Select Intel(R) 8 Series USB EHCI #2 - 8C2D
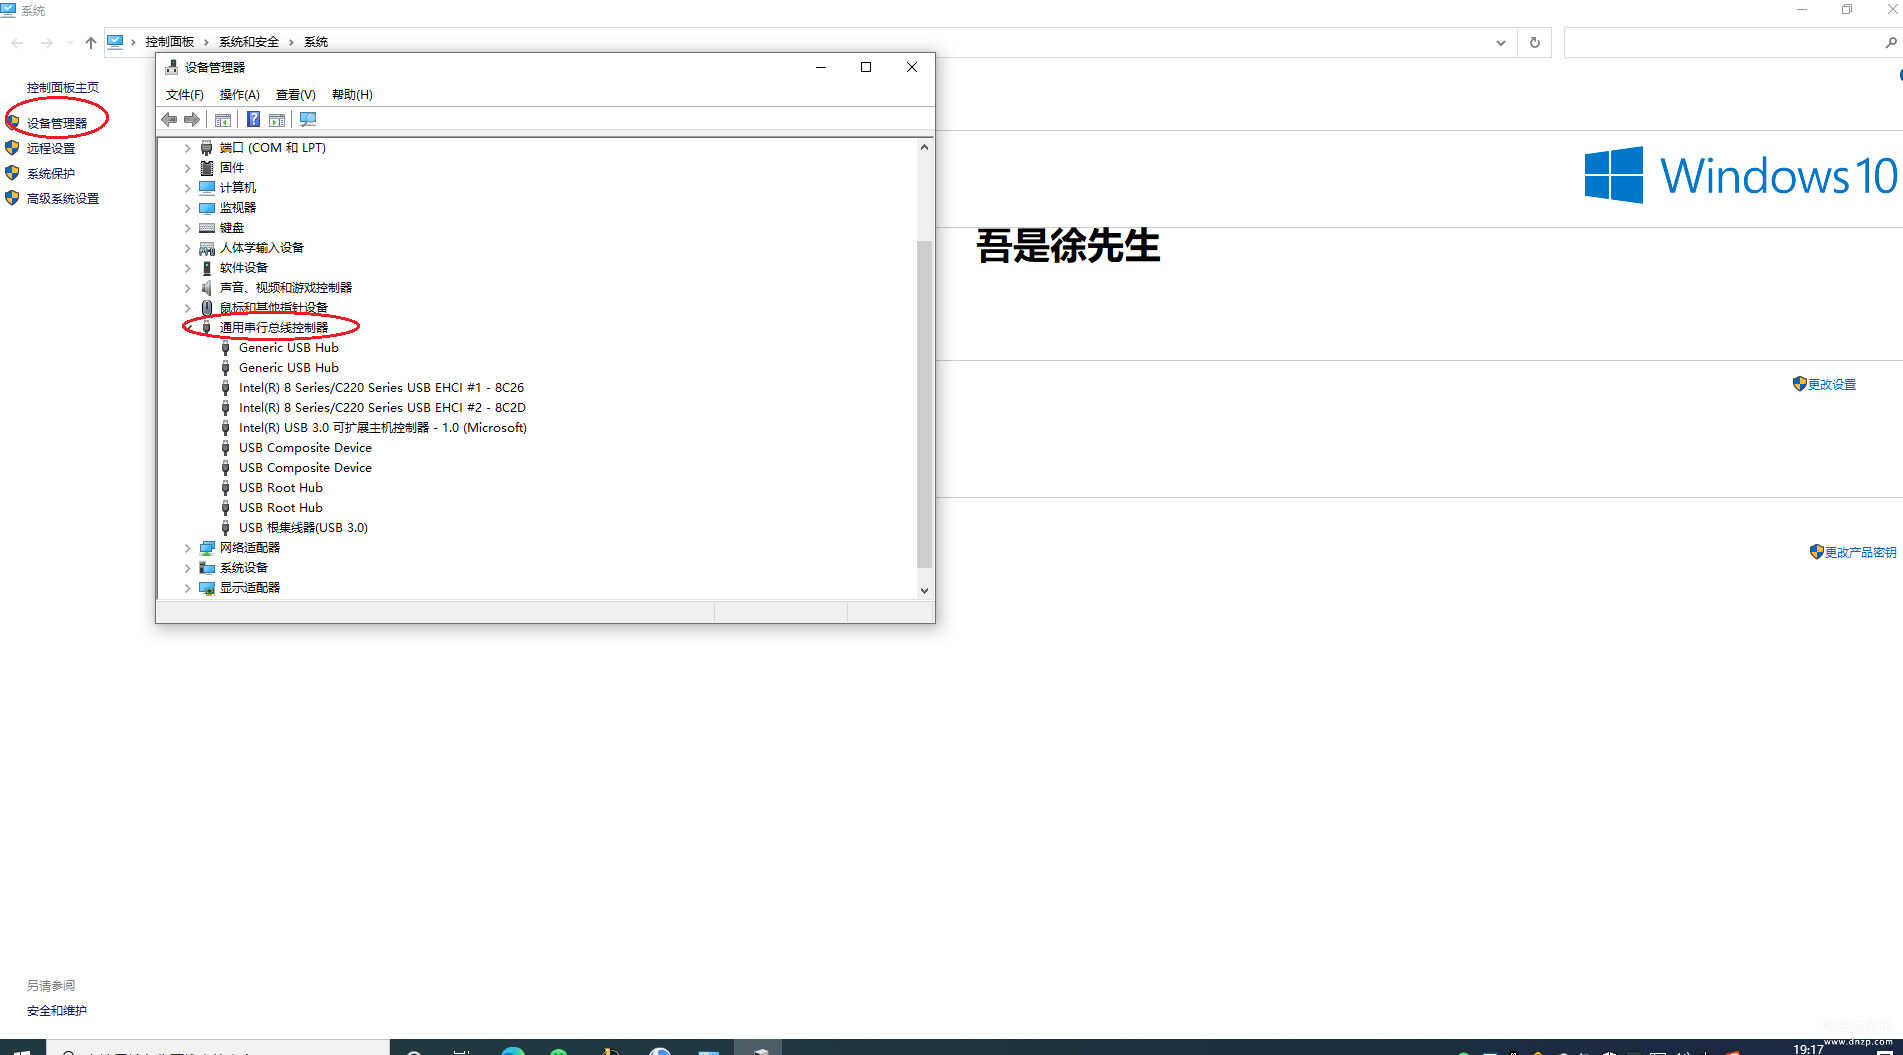The width and height of the screenshot is (1903, 1055). click(x=382, y=408)
